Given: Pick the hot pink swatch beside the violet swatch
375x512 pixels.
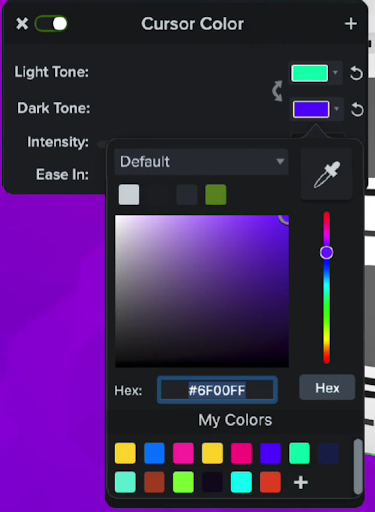Looking at the screenshot, I should tap(241, 453).
